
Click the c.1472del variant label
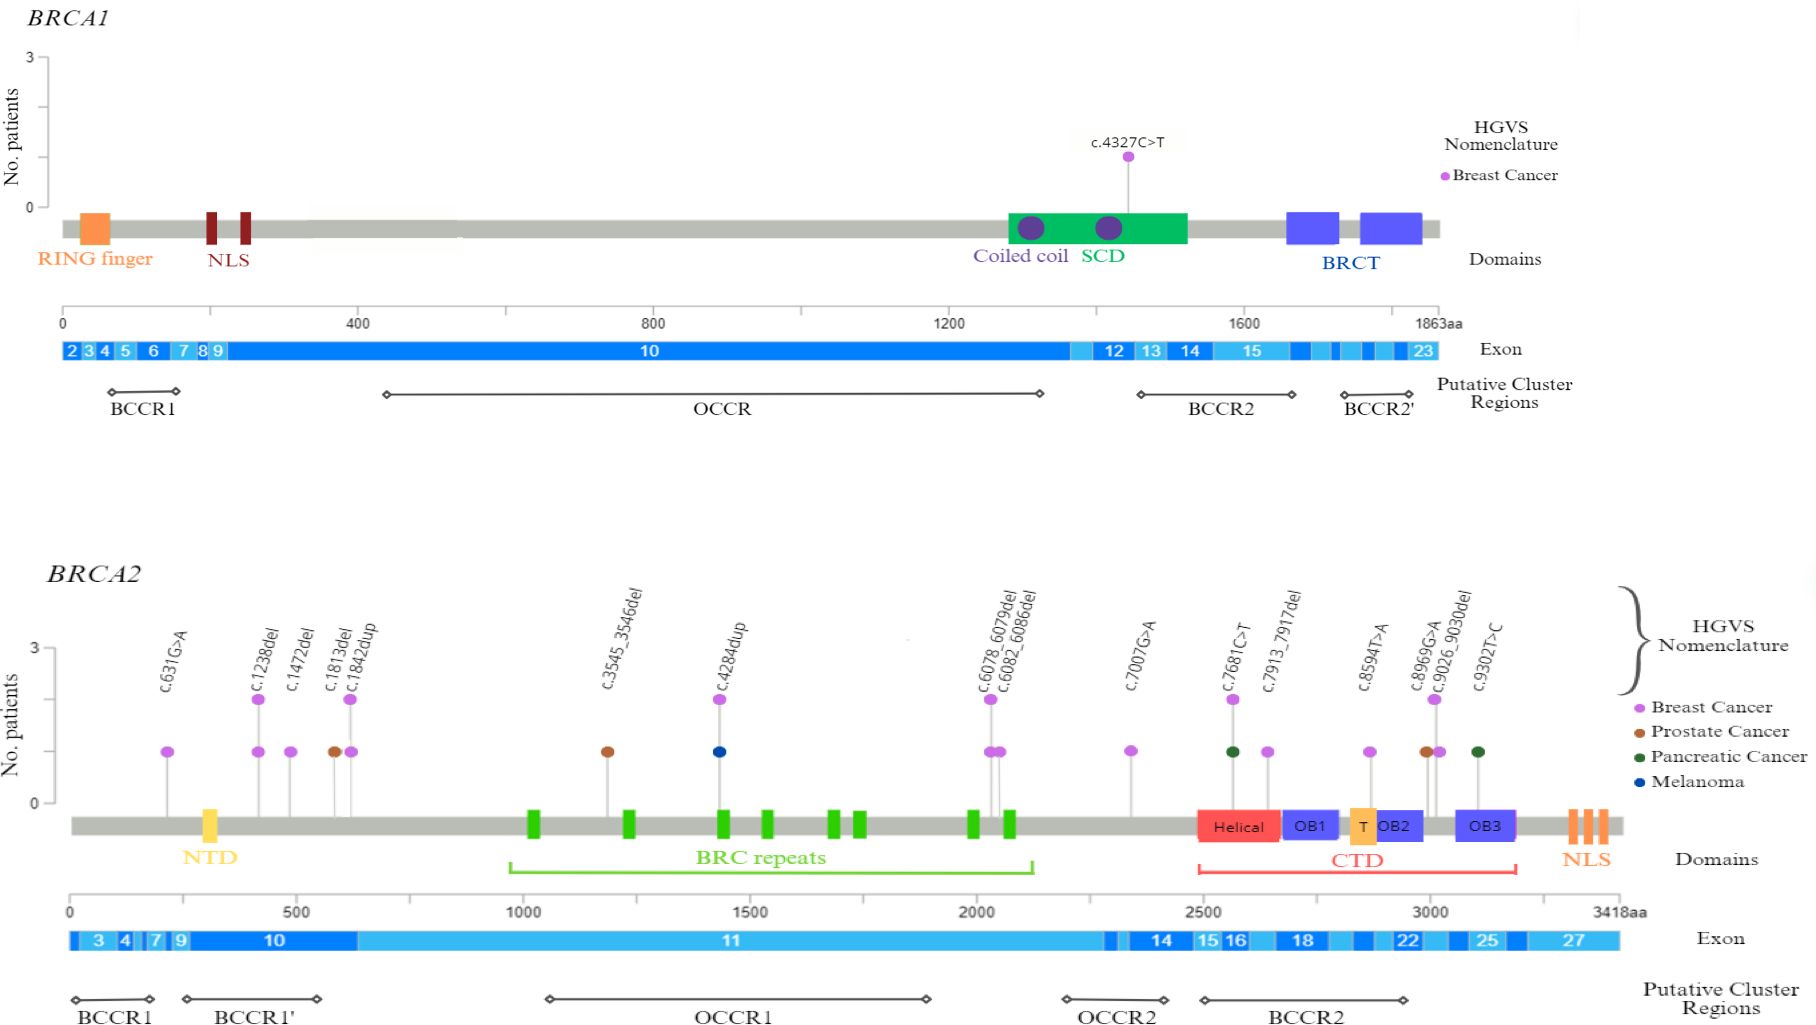click(x=300, y=659)
